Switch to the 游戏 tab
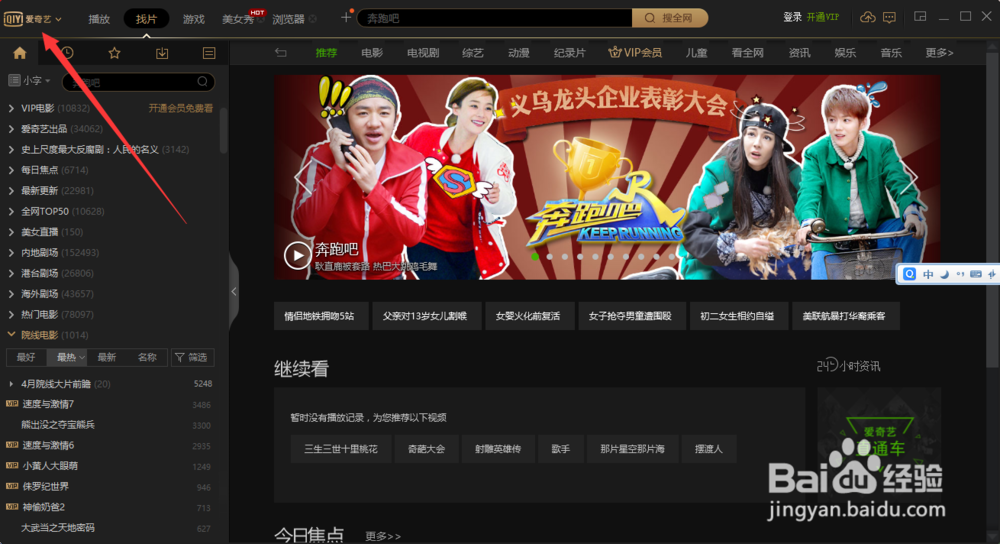1000x544 pixels. [193, 19]
